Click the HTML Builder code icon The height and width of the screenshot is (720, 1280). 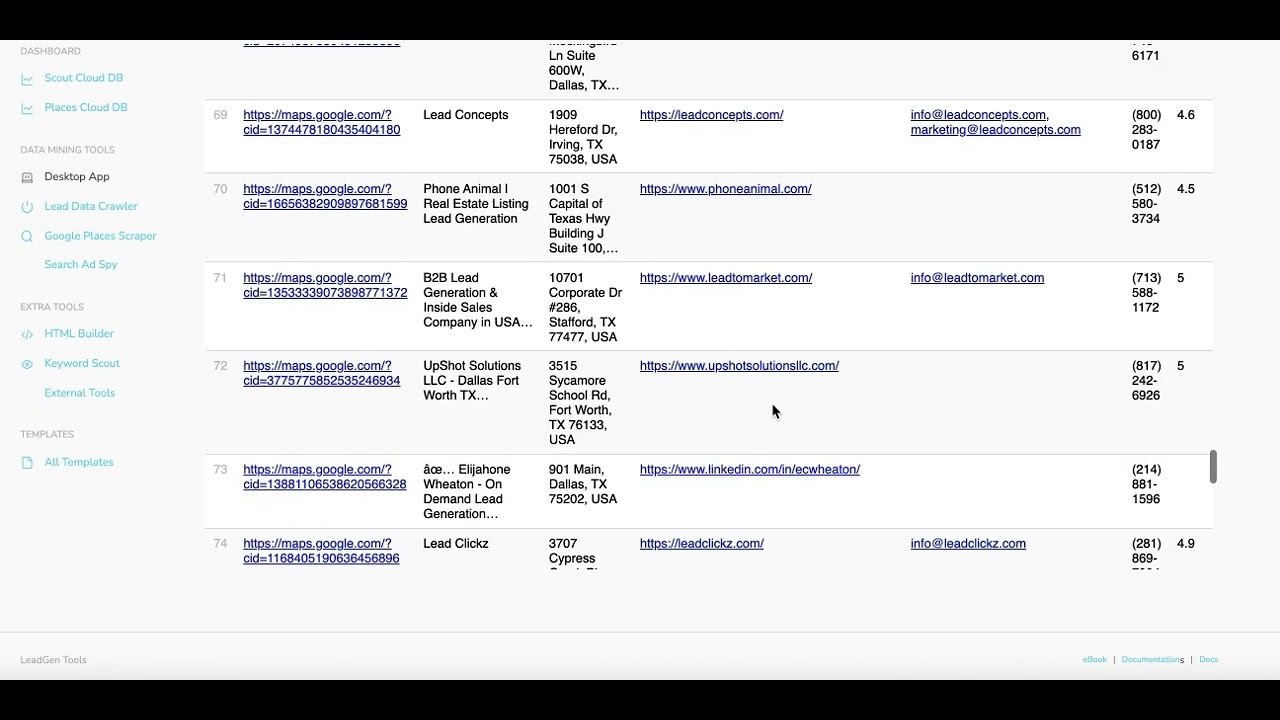(x=27, y=334)
